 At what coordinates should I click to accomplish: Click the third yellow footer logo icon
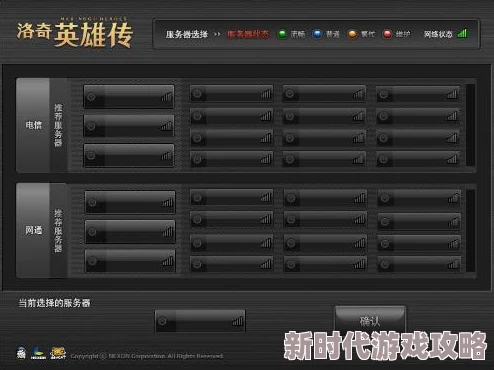pos(58,353)
